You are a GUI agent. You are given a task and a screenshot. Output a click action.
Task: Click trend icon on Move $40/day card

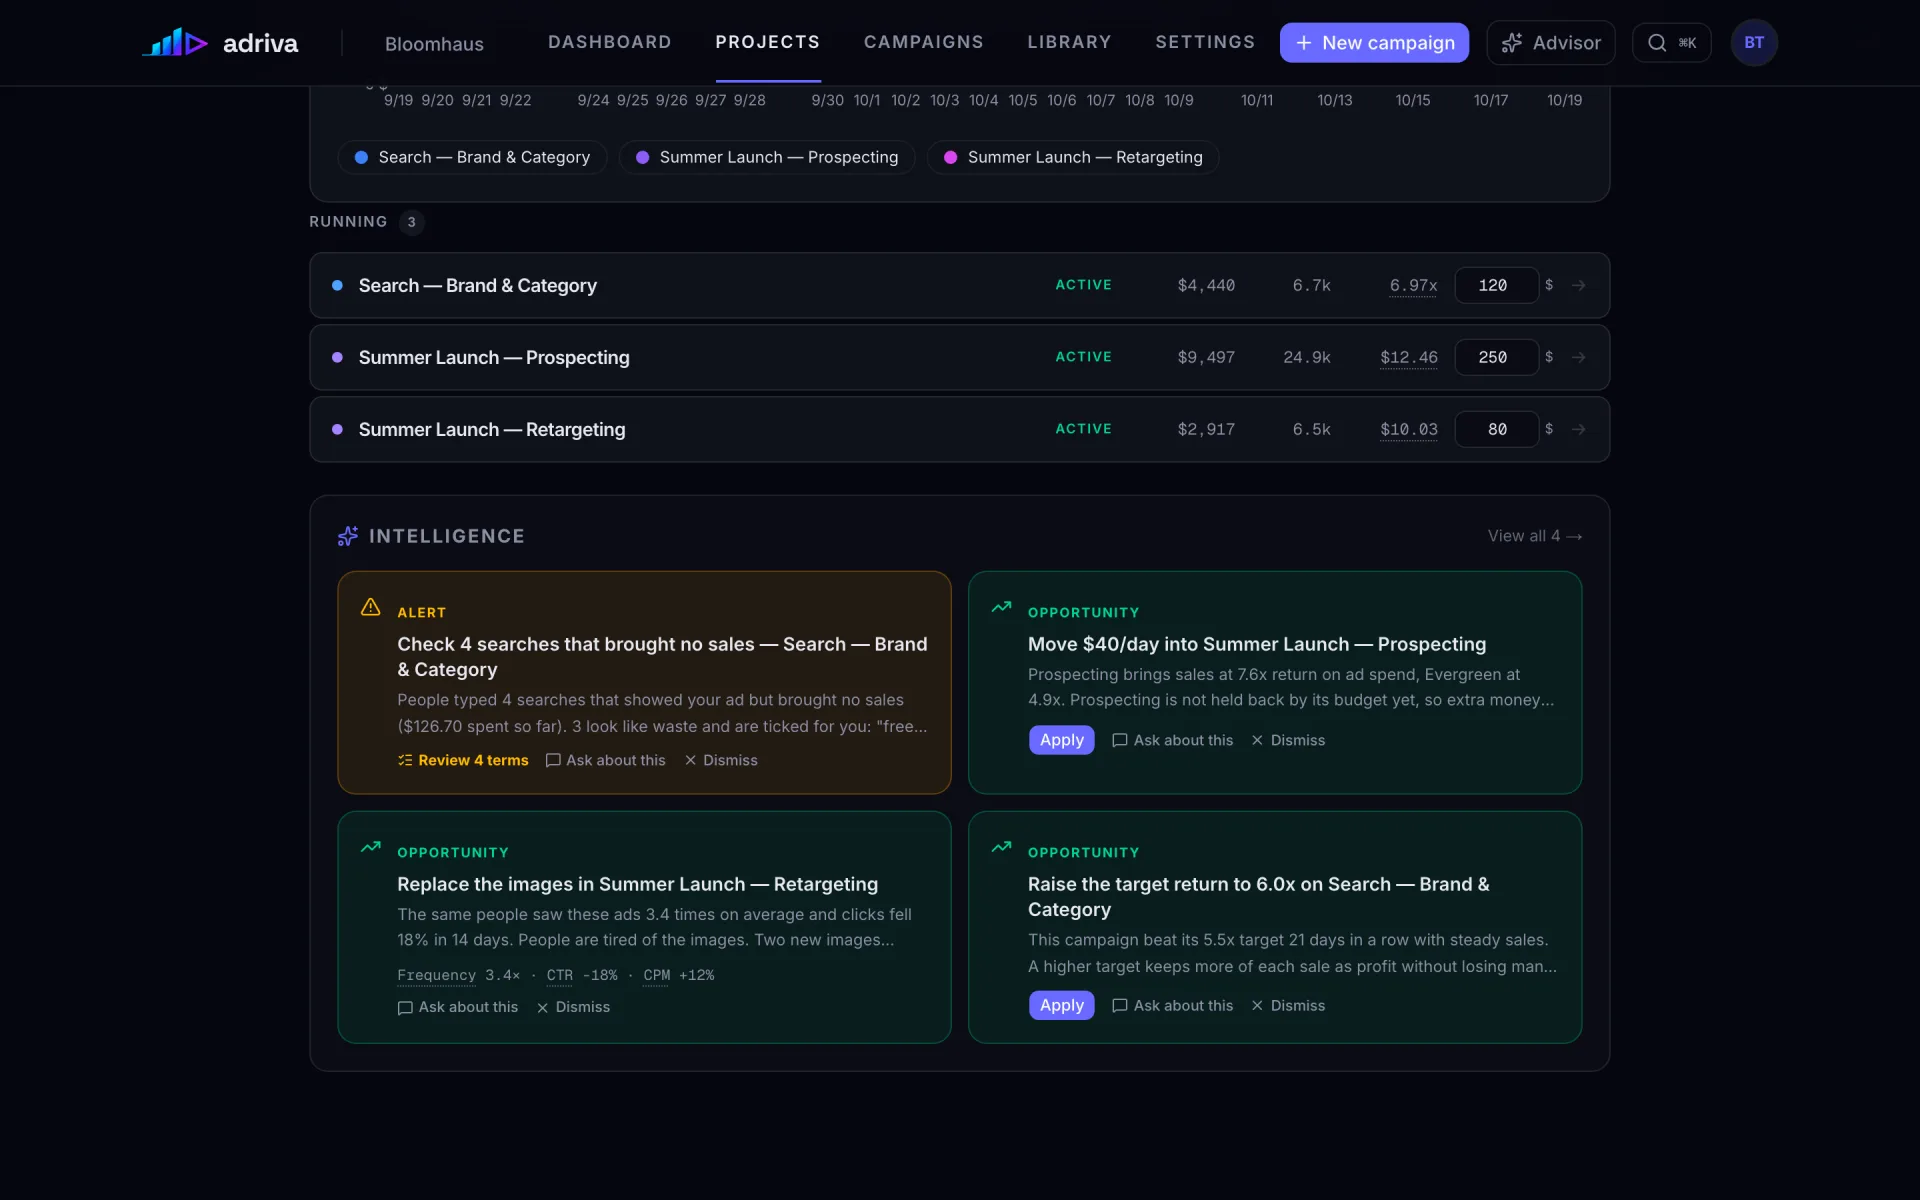pos(1001,607)
